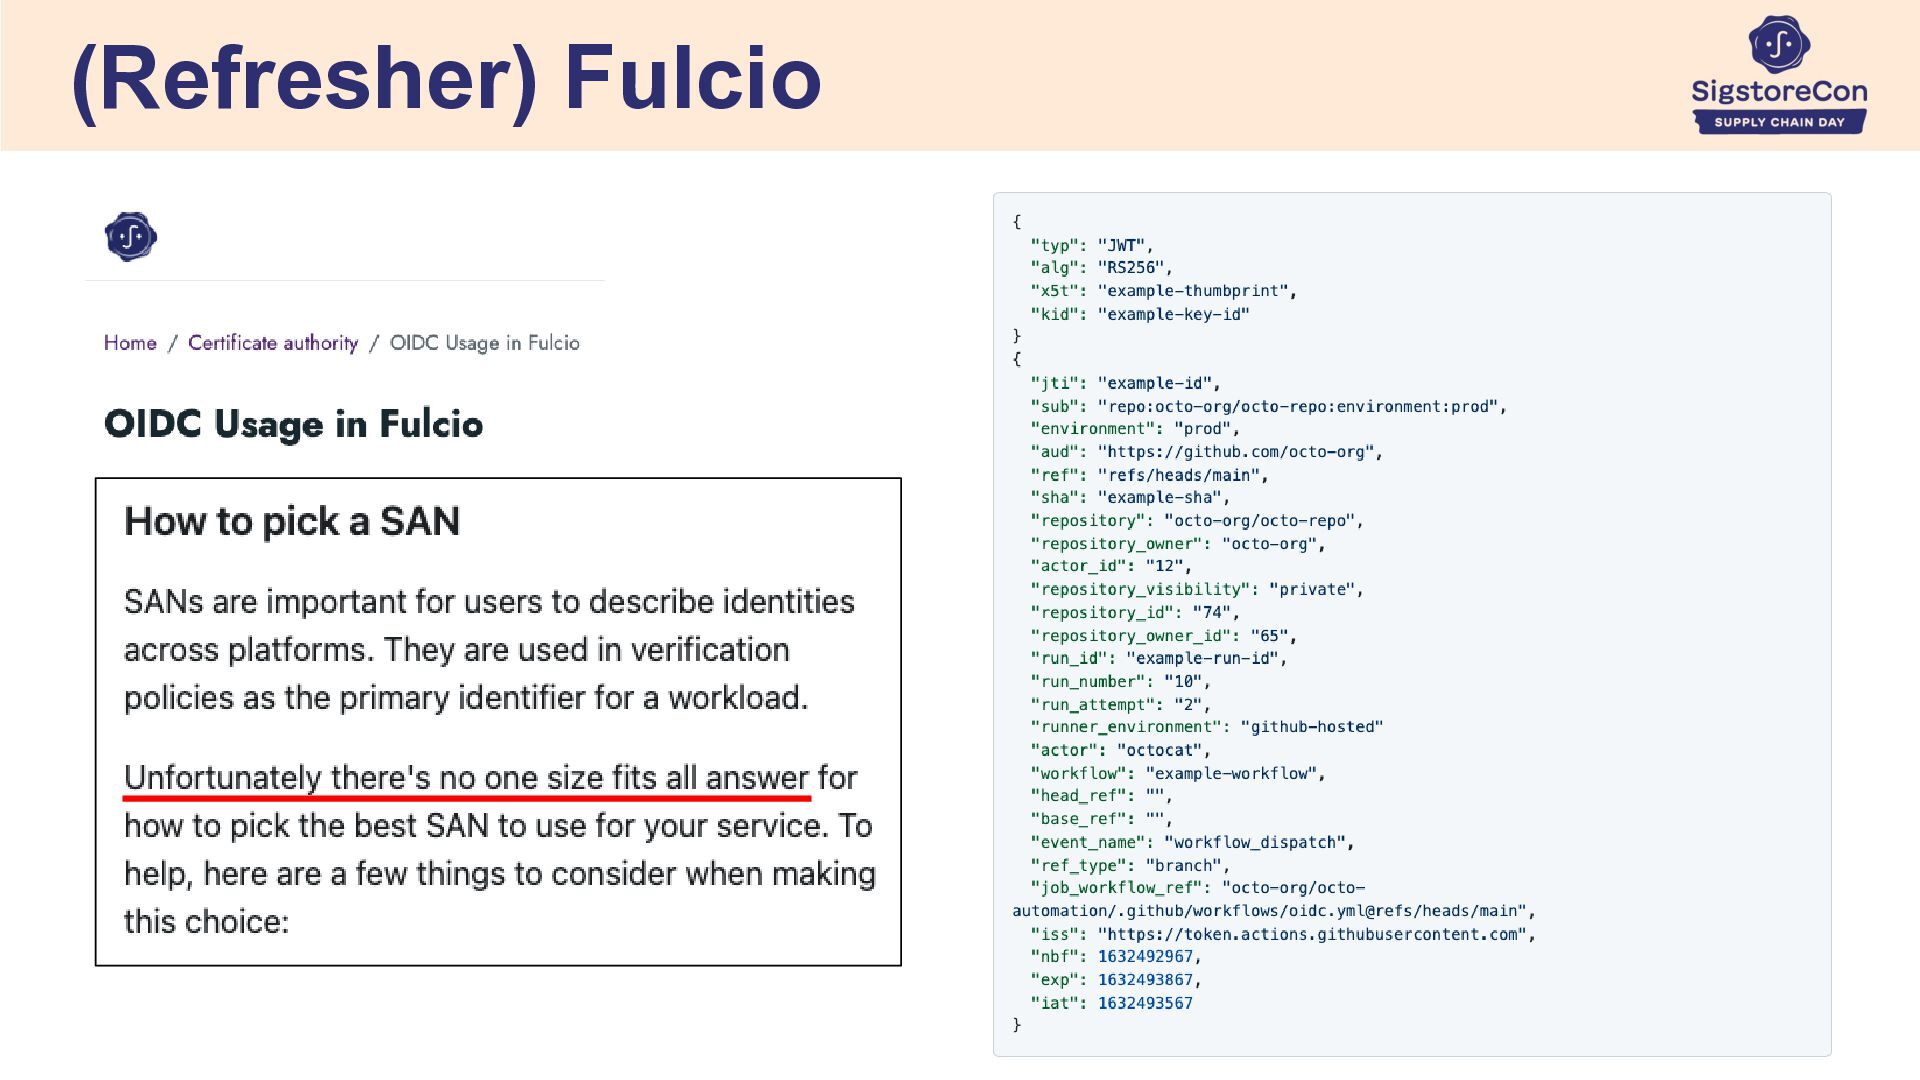The width and height of the screenshot is (1920, 1080).
Task: Click the "sub" claim line in JSON
Action: pyautogui.click(x=1268, y=406)
